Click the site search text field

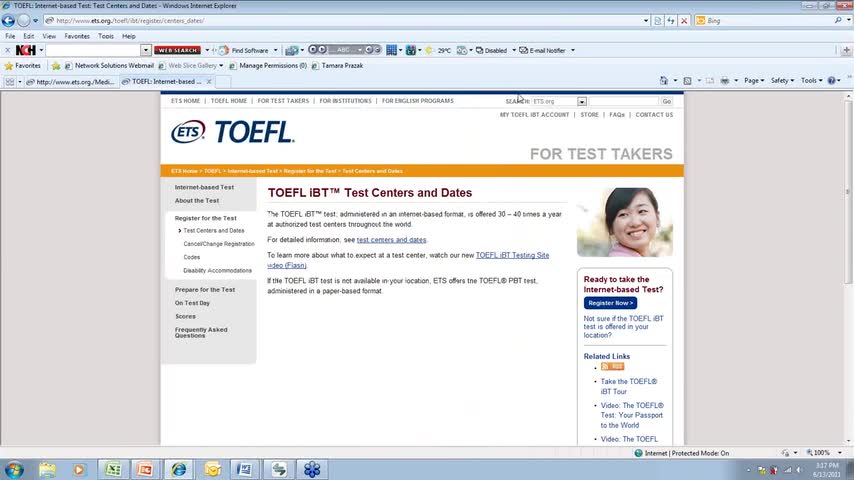click(x=623, y=101)
